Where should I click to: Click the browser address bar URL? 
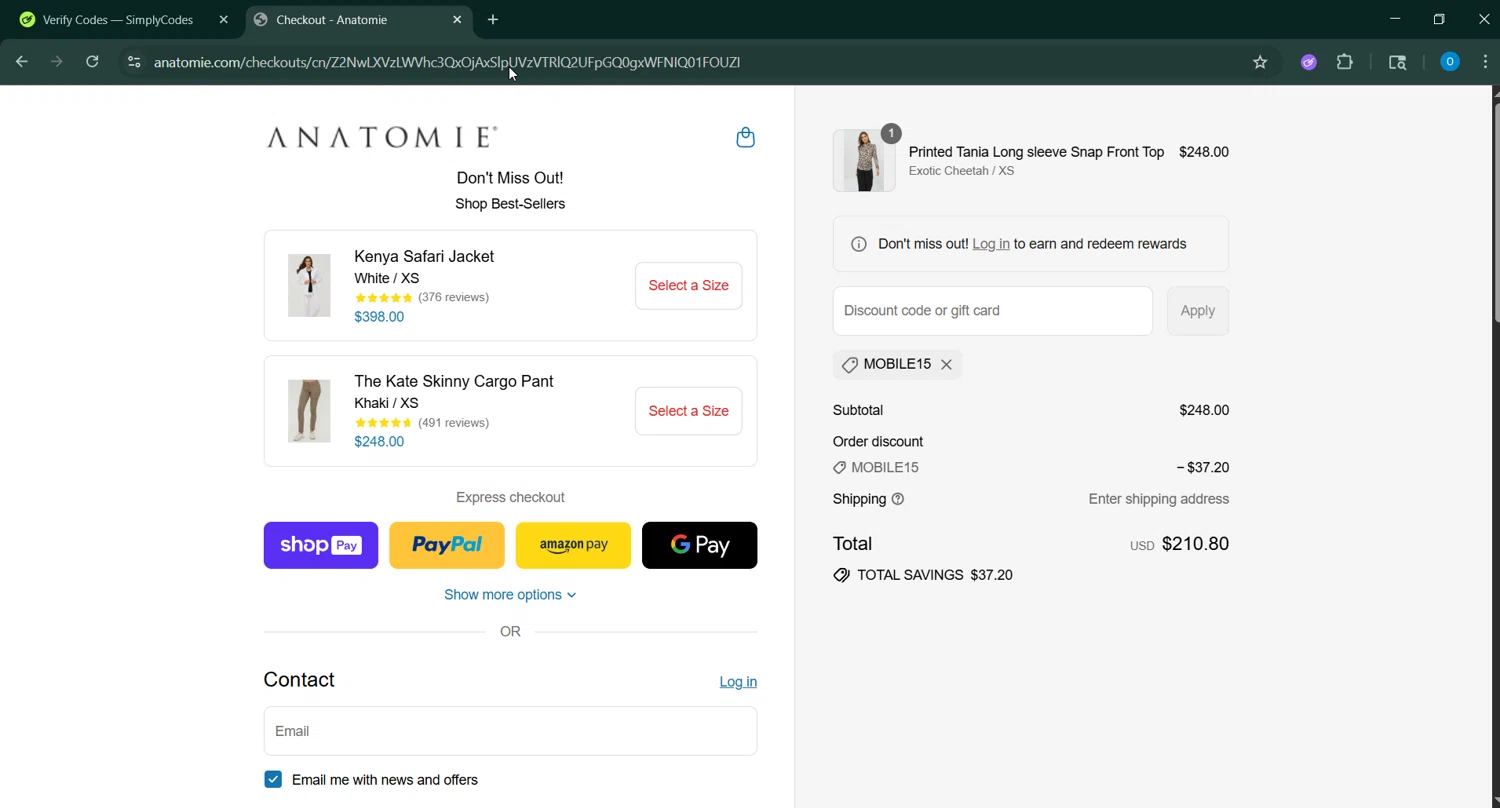[x=447, y=62]
